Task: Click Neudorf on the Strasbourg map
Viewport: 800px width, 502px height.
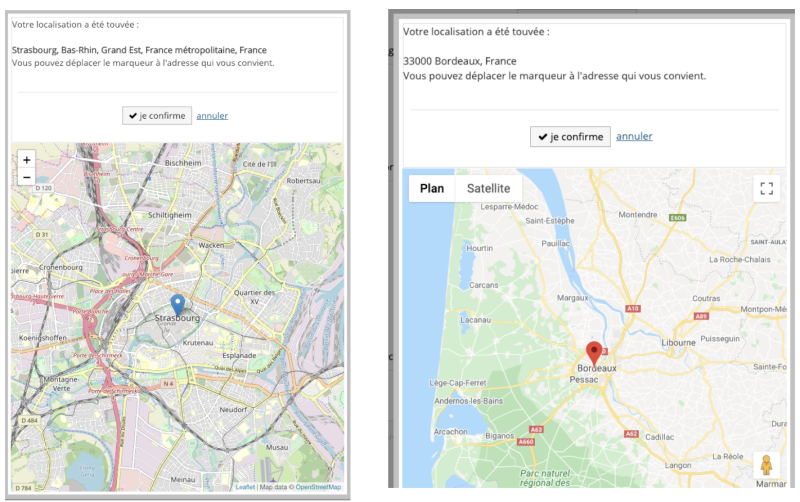Action: point(232,410)
